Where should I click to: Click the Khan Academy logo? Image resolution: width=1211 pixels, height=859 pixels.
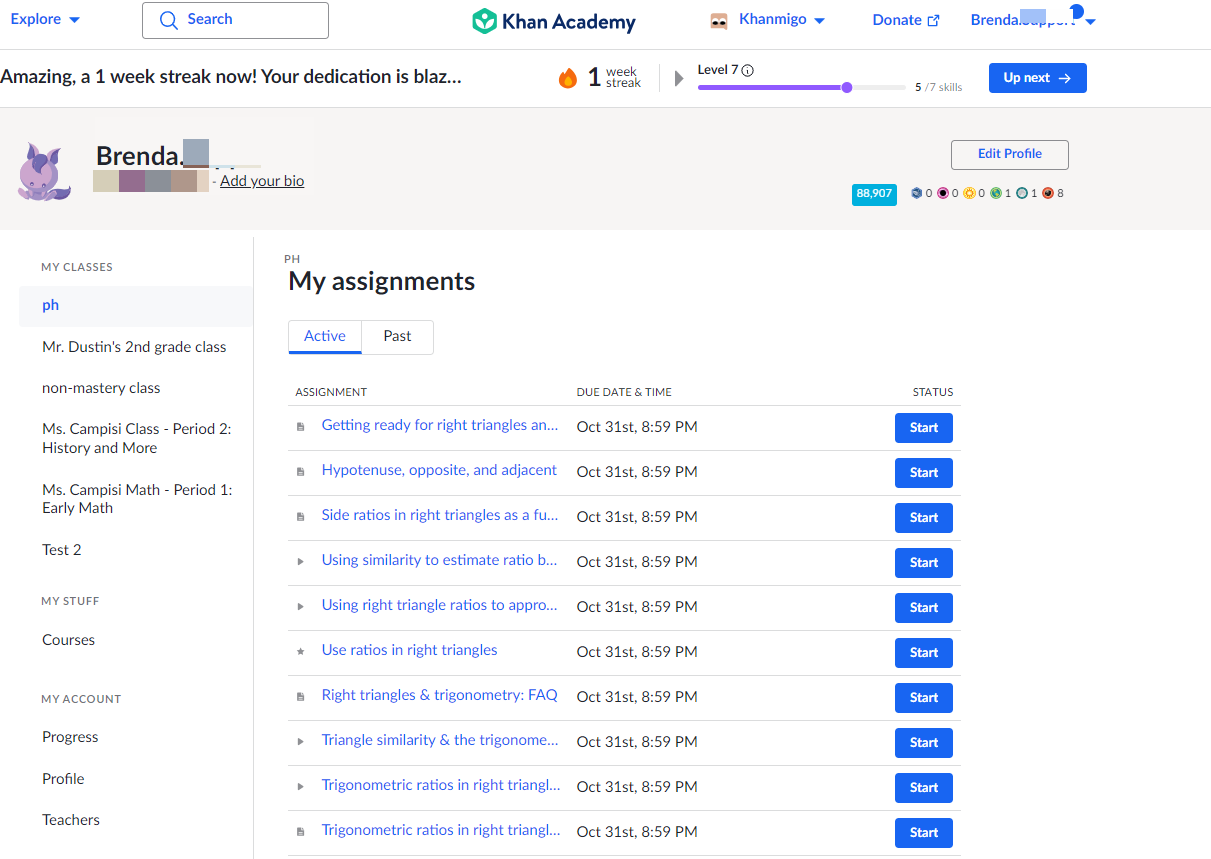(554, 21)
